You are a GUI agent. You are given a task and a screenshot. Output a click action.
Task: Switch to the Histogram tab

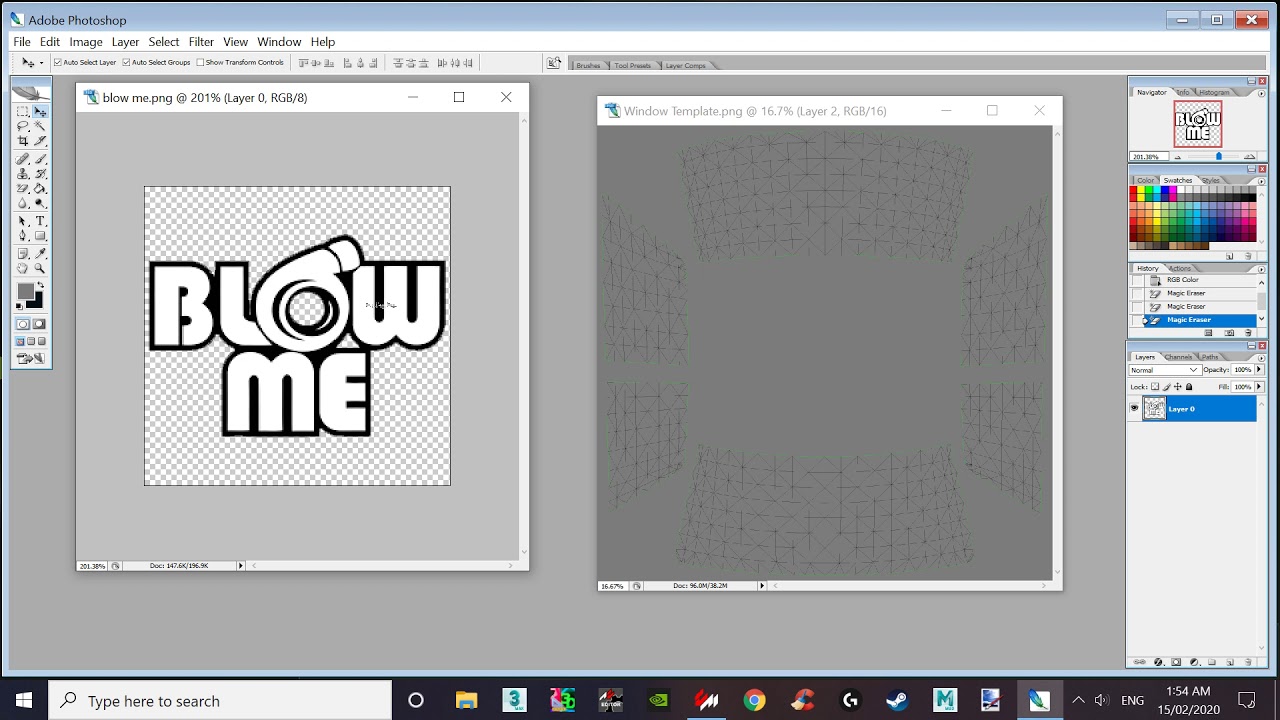click(1213, 92)
